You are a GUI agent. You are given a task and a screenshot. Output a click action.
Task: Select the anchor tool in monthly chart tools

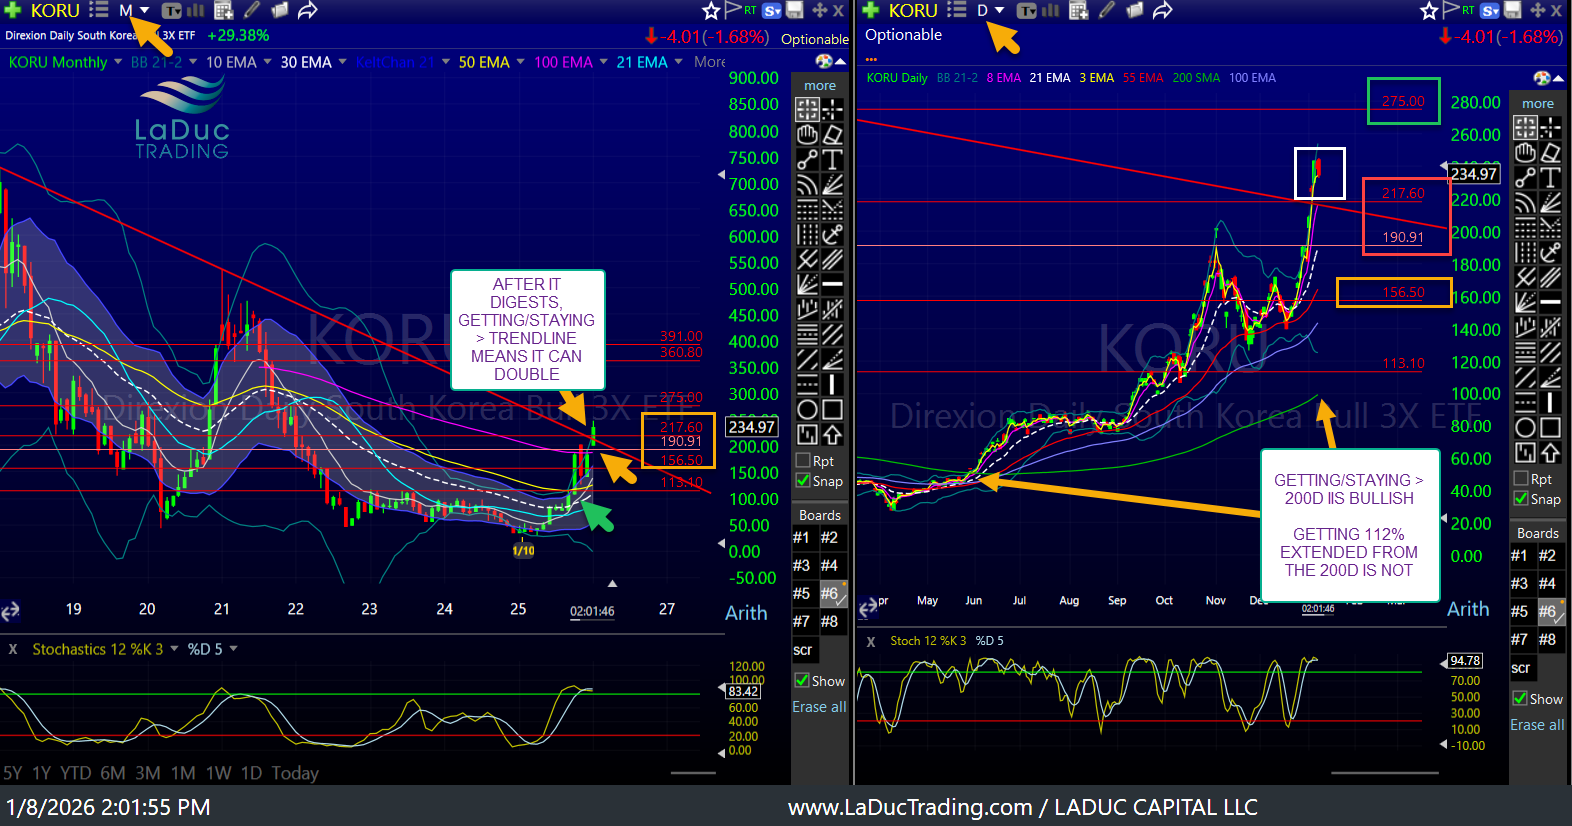(x=832, y=234)
